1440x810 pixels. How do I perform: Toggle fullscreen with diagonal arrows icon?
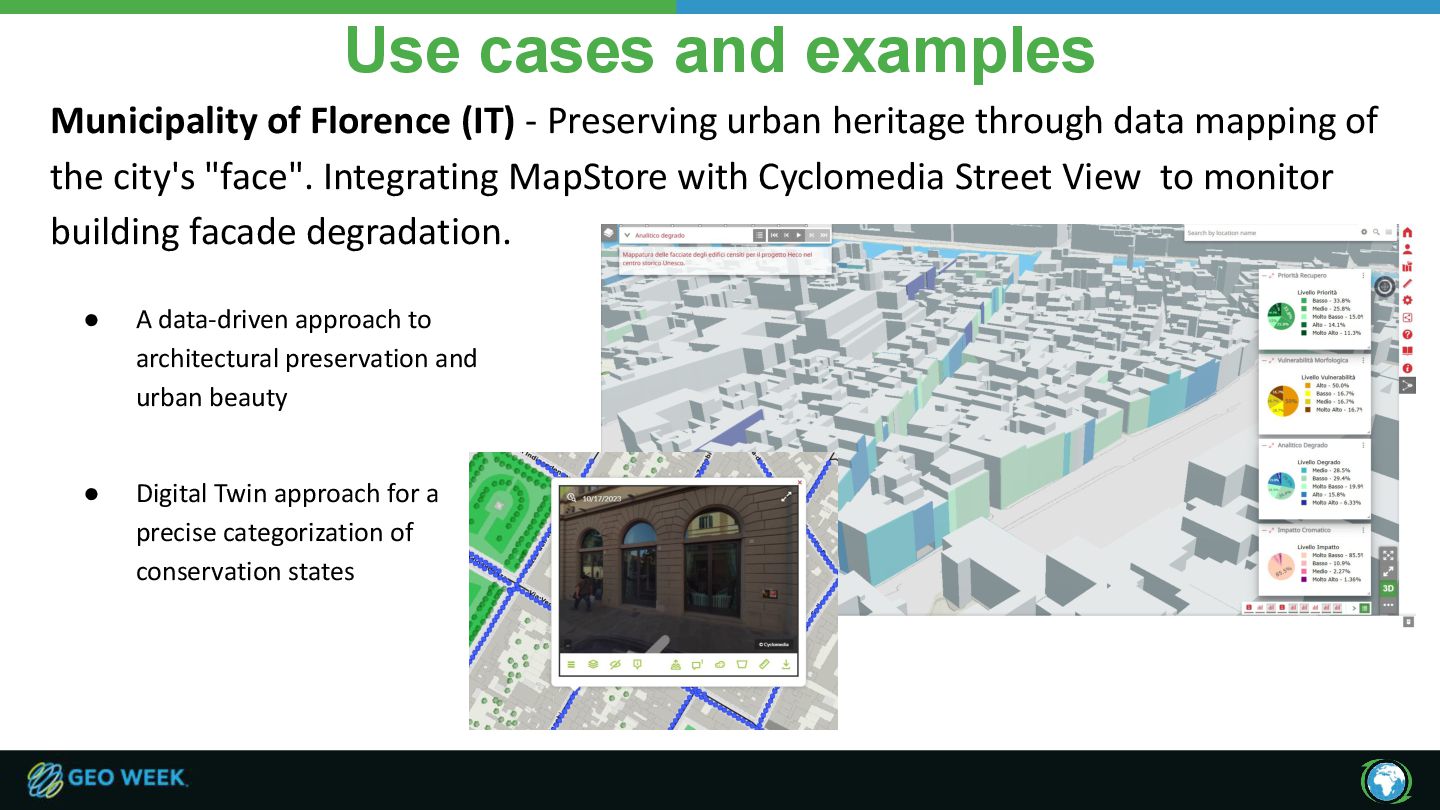tap(1388, 571)
